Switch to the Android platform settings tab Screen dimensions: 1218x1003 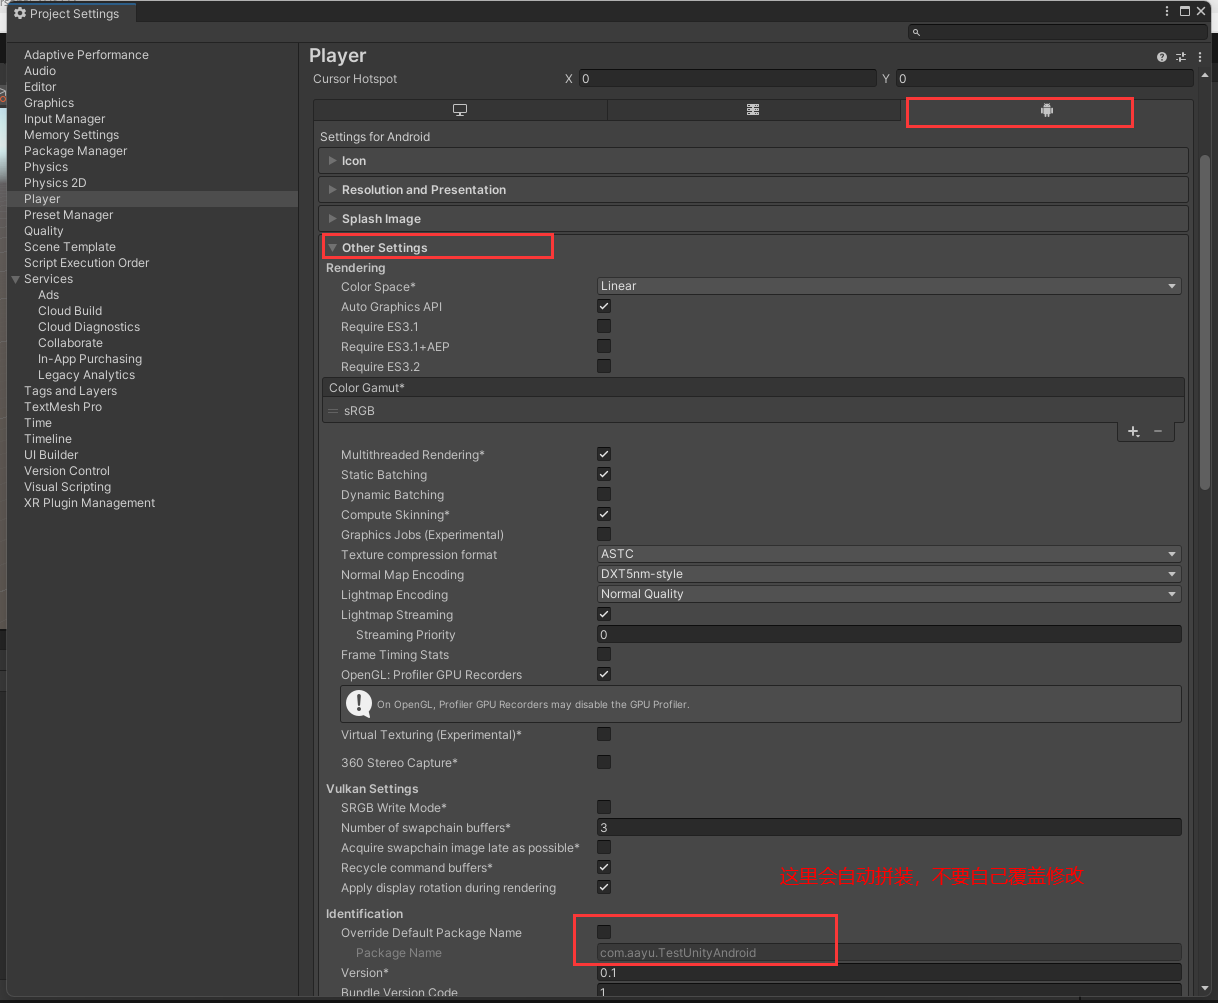click(x=1046, y=111)
